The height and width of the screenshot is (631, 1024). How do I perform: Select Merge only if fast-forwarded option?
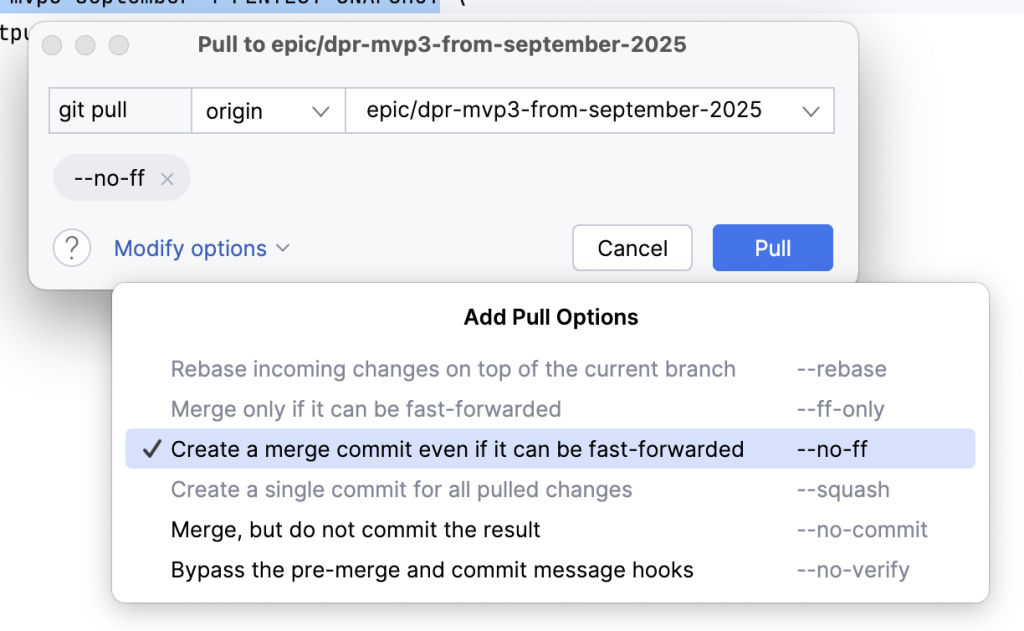tap(366, 409)
